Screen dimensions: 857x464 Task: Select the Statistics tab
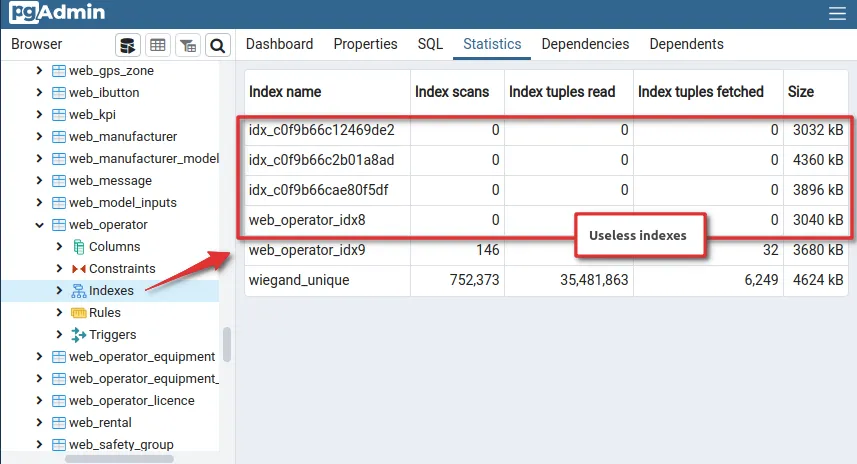tap(492, 44)
